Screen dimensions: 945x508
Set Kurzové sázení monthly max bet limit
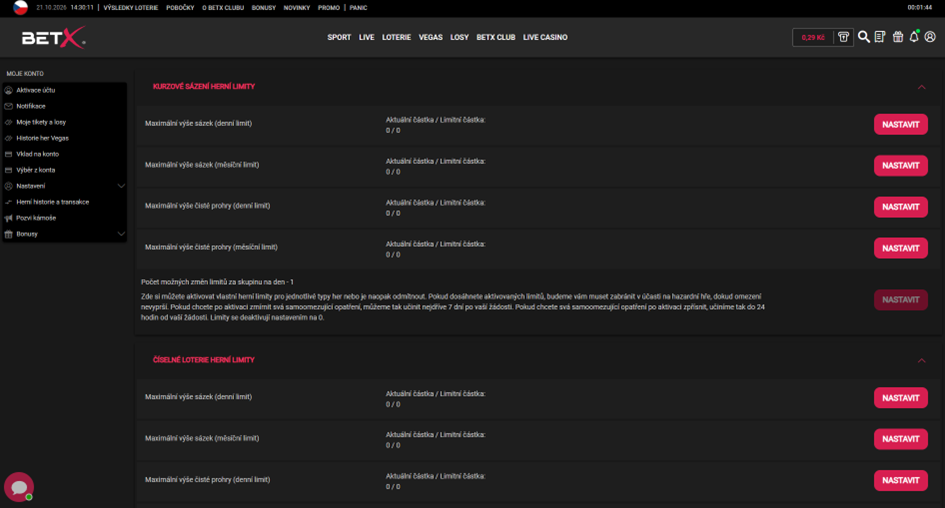point(900,166)
